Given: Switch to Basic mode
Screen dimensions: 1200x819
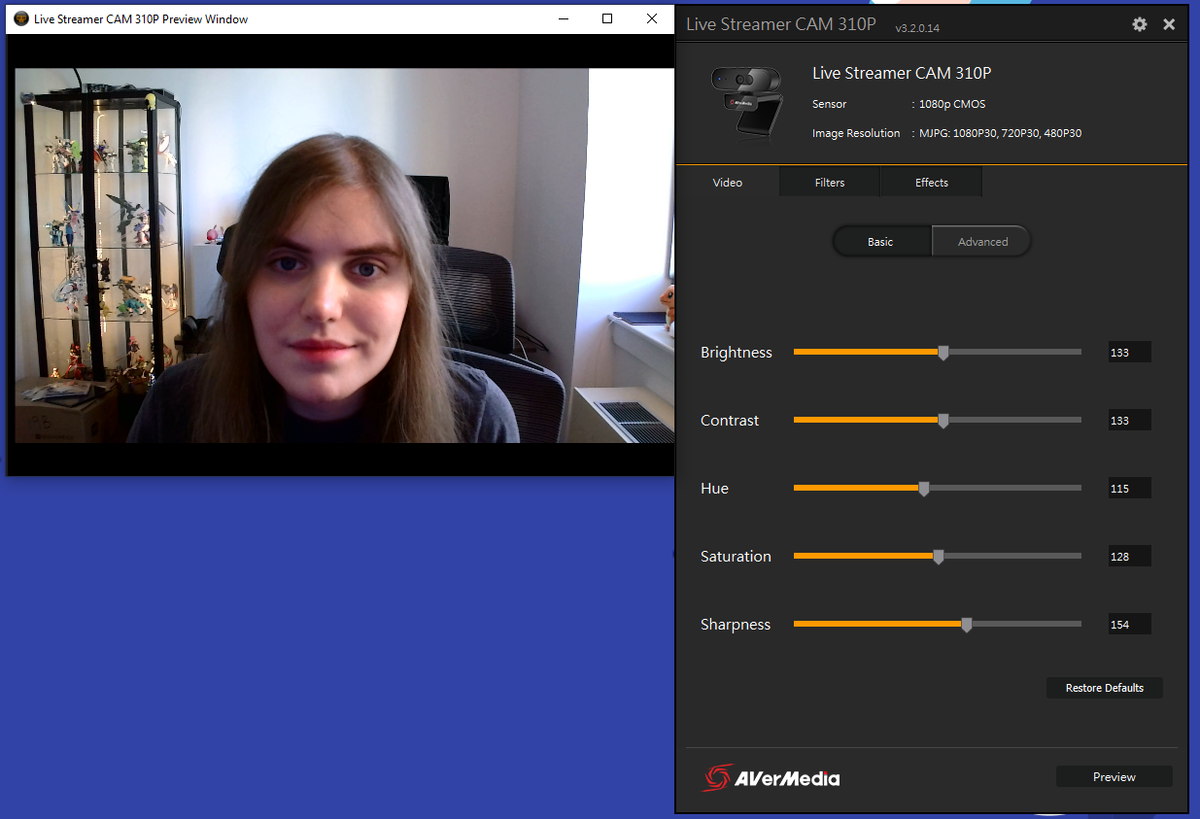Looking at the screenshot, I should [x=881, y=241].
